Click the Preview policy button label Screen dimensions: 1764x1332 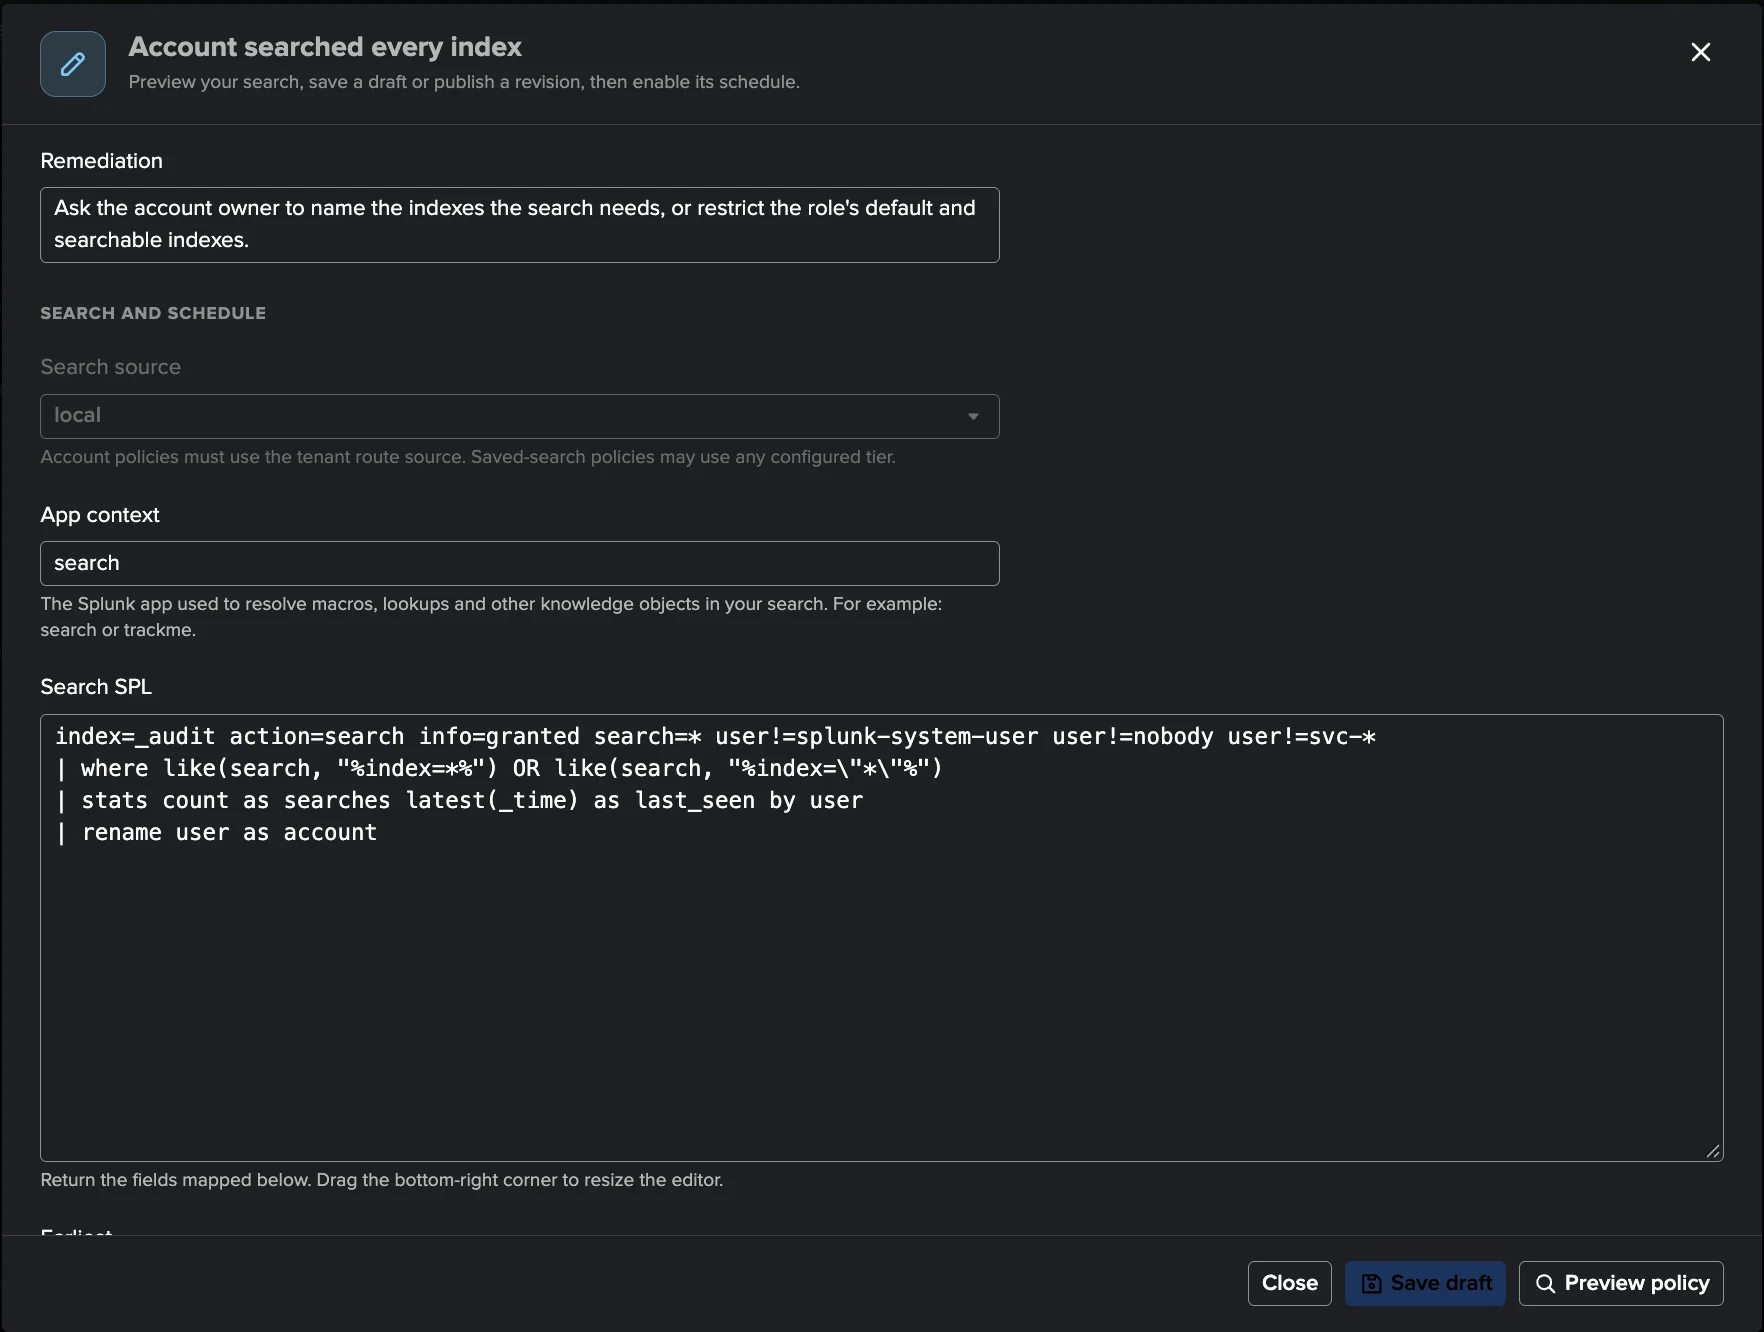(1637, 1284)
